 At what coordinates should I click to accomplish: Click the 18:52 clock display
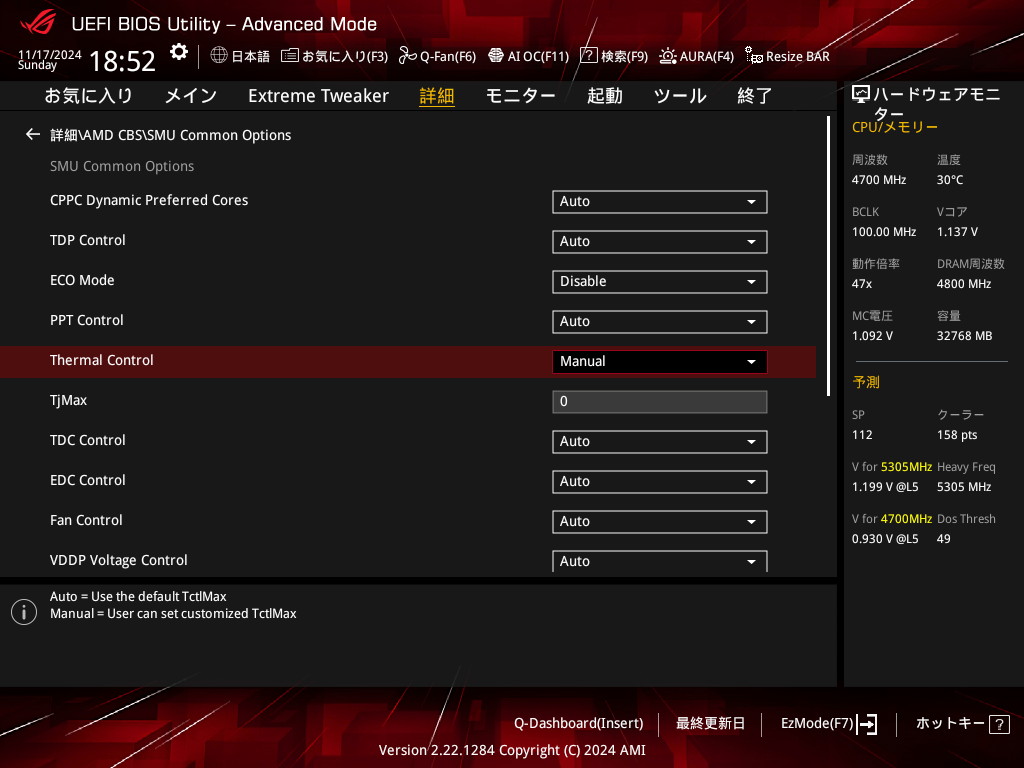122,62
